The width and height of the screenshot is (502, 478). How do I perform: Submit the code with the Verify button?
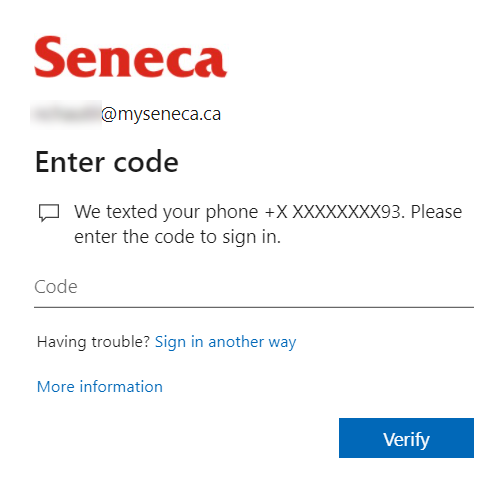[406, 438]
